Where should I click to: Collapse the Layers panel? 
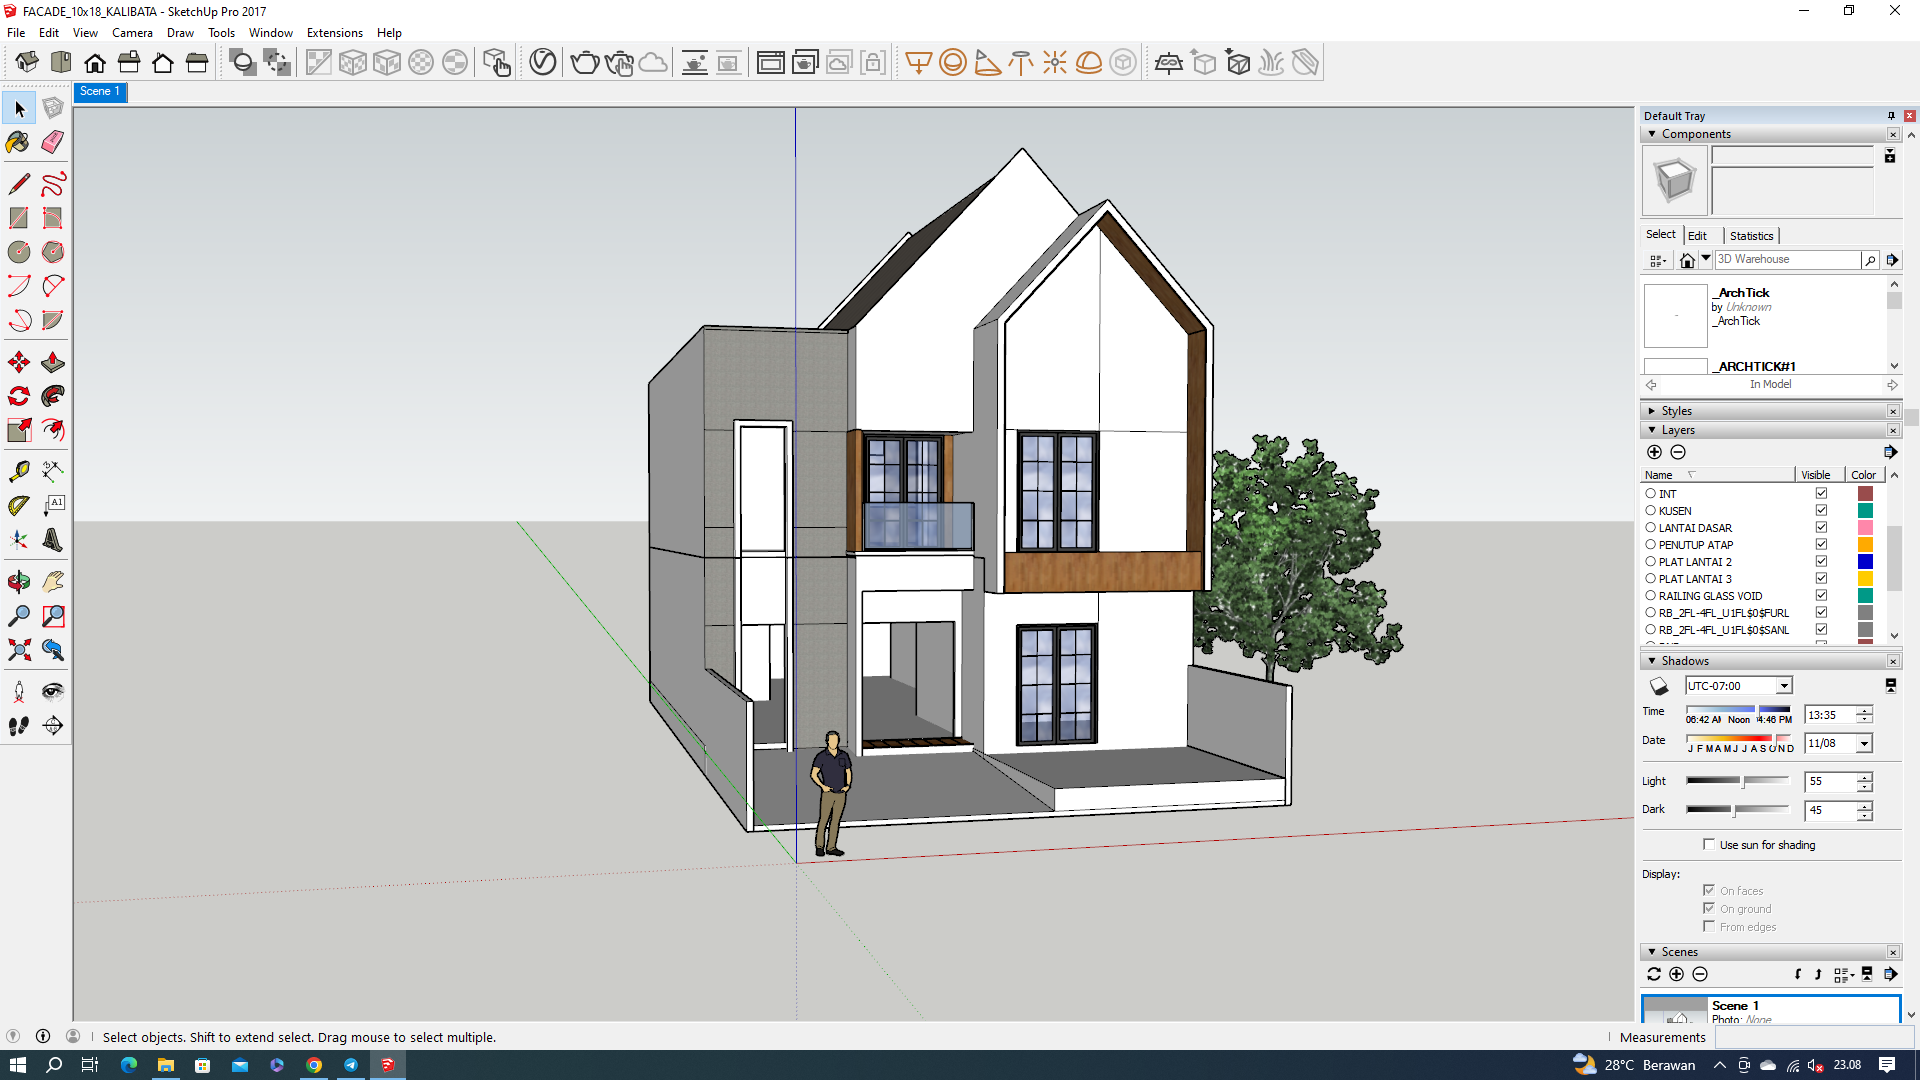1652,430
